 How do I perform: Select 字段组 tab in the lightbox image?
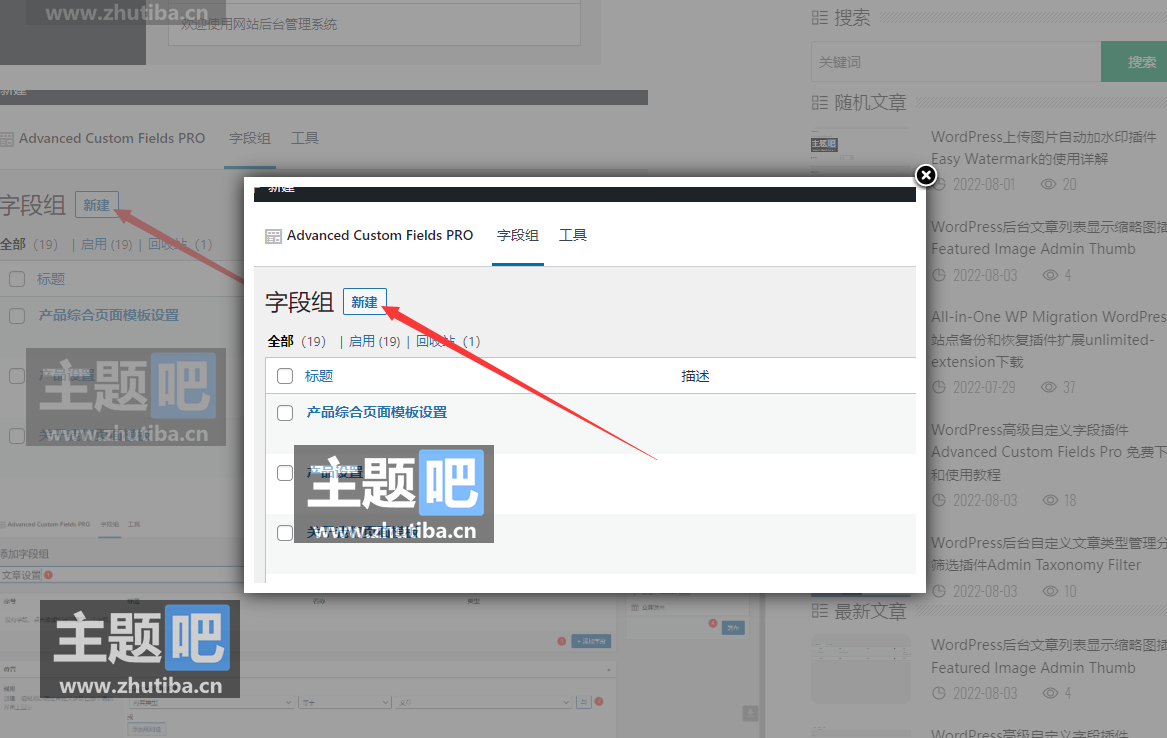coord(518,235)
